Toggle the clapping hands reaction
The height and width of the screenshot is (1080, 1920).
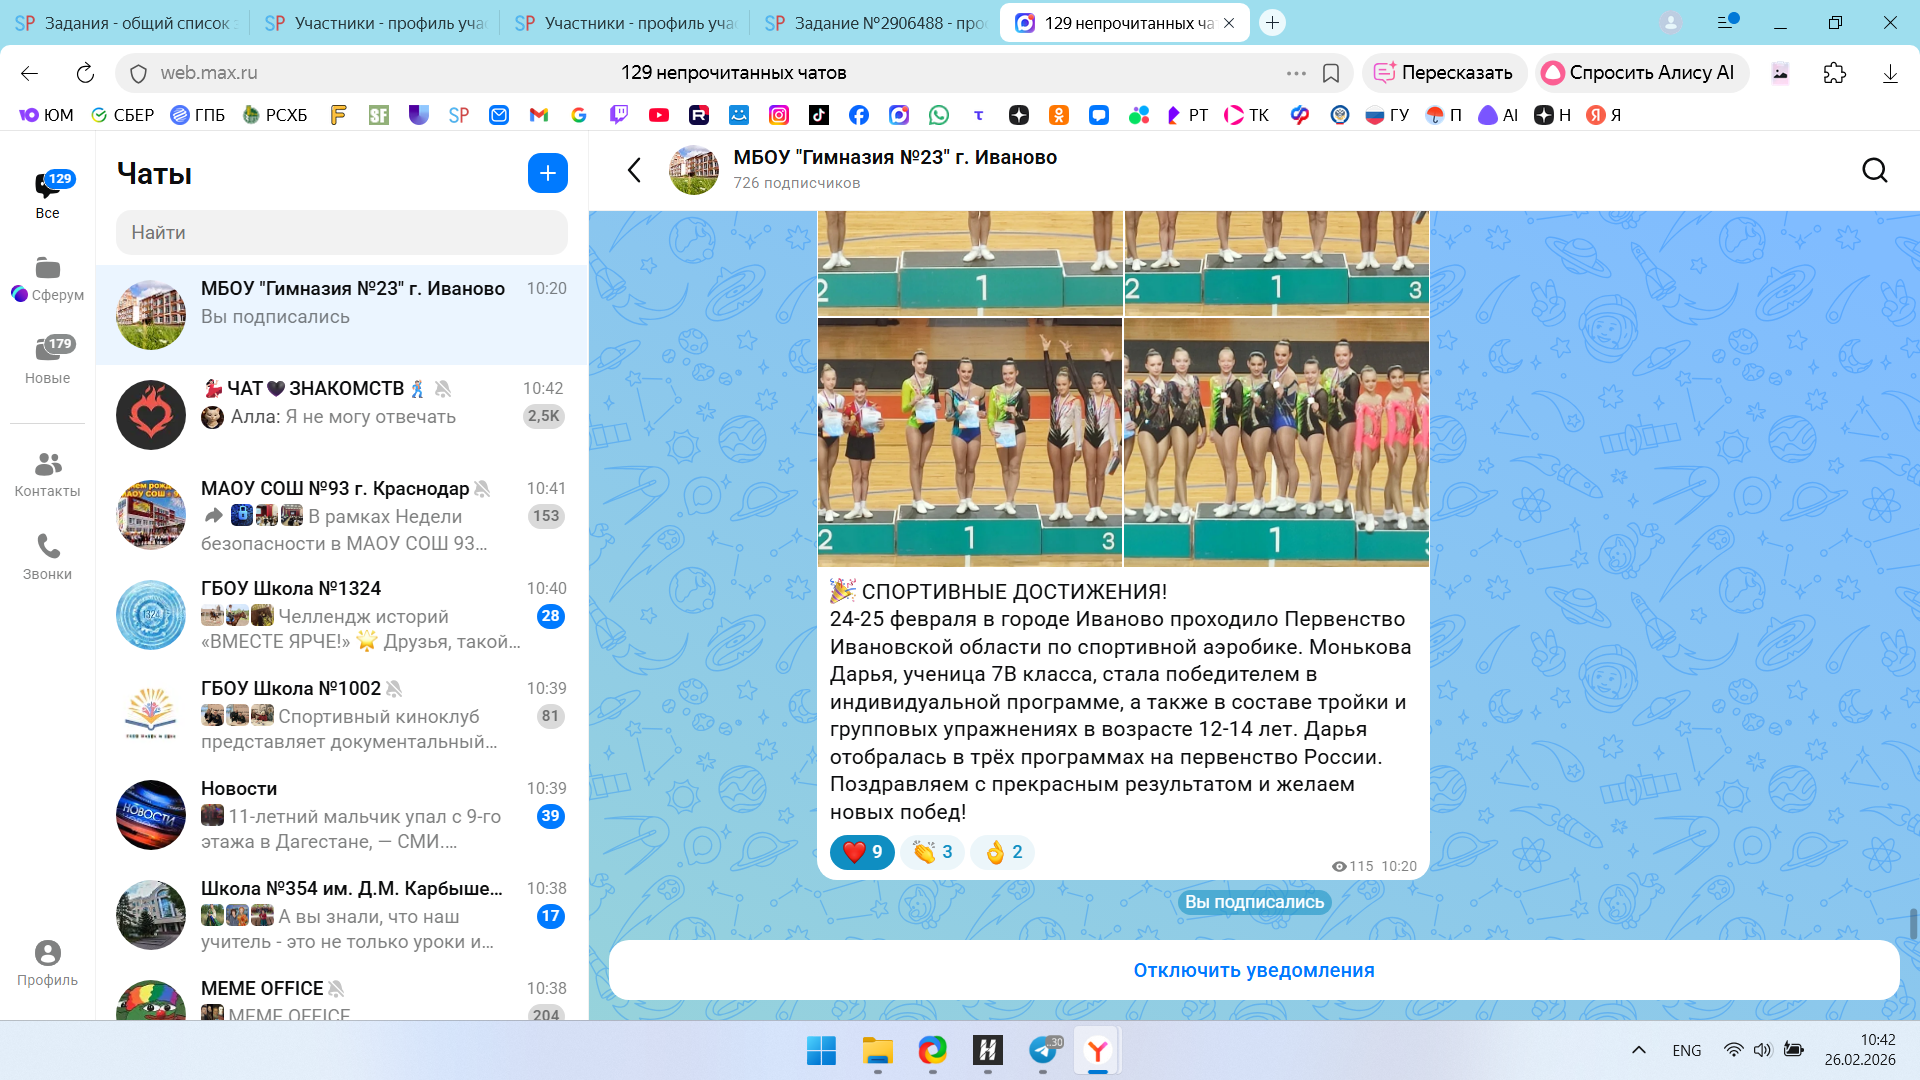coord(932,852)
